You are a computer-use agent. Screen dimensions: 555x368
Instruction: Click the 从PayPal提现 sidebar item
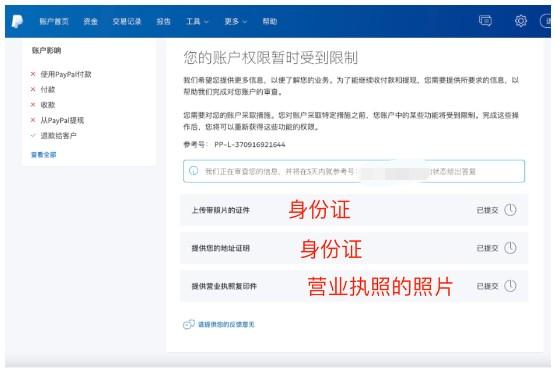pos(62,120)
